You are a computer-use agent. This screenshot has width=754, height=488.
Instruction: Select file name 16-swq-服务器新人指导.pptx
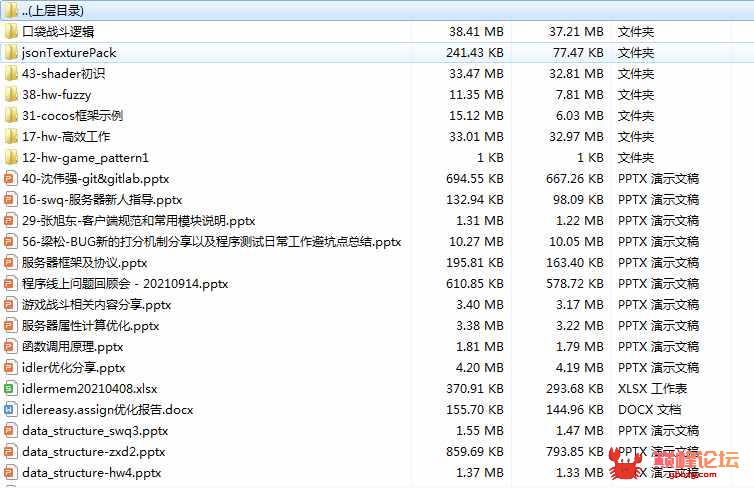(102, 200)
